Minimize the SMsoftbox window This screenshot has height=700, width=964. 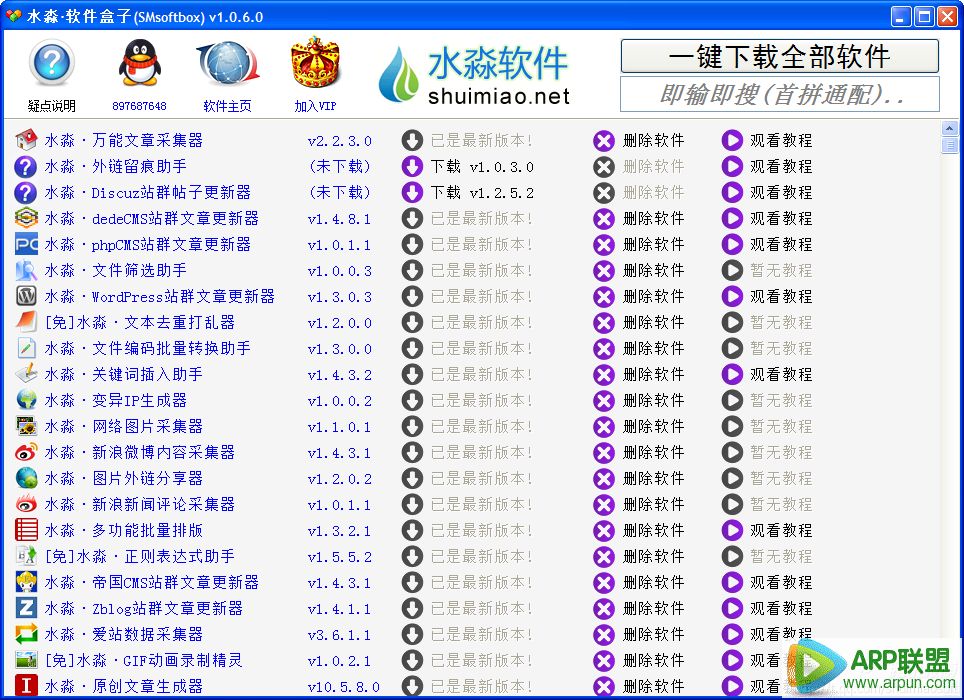point(901,17)
